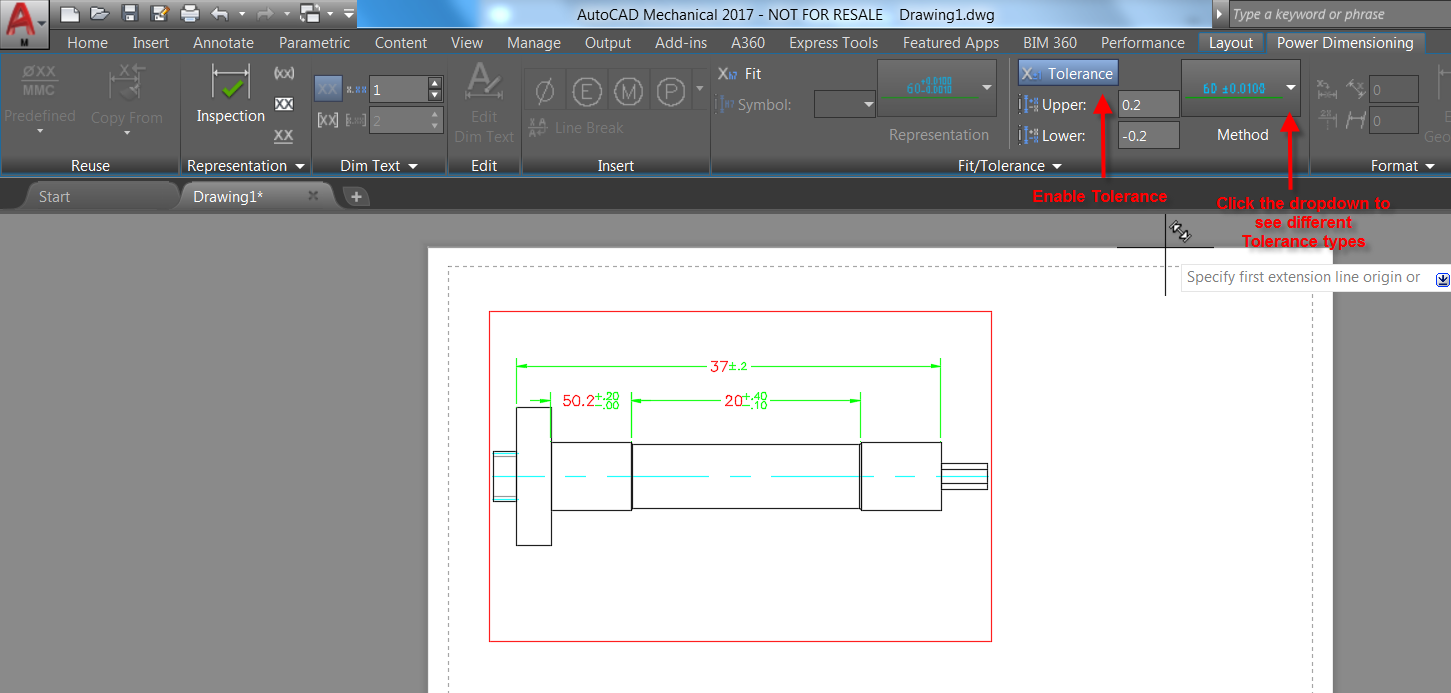Toggle the primary units XX button
This screenshot has width=1451, height=693.
[327, 89]
